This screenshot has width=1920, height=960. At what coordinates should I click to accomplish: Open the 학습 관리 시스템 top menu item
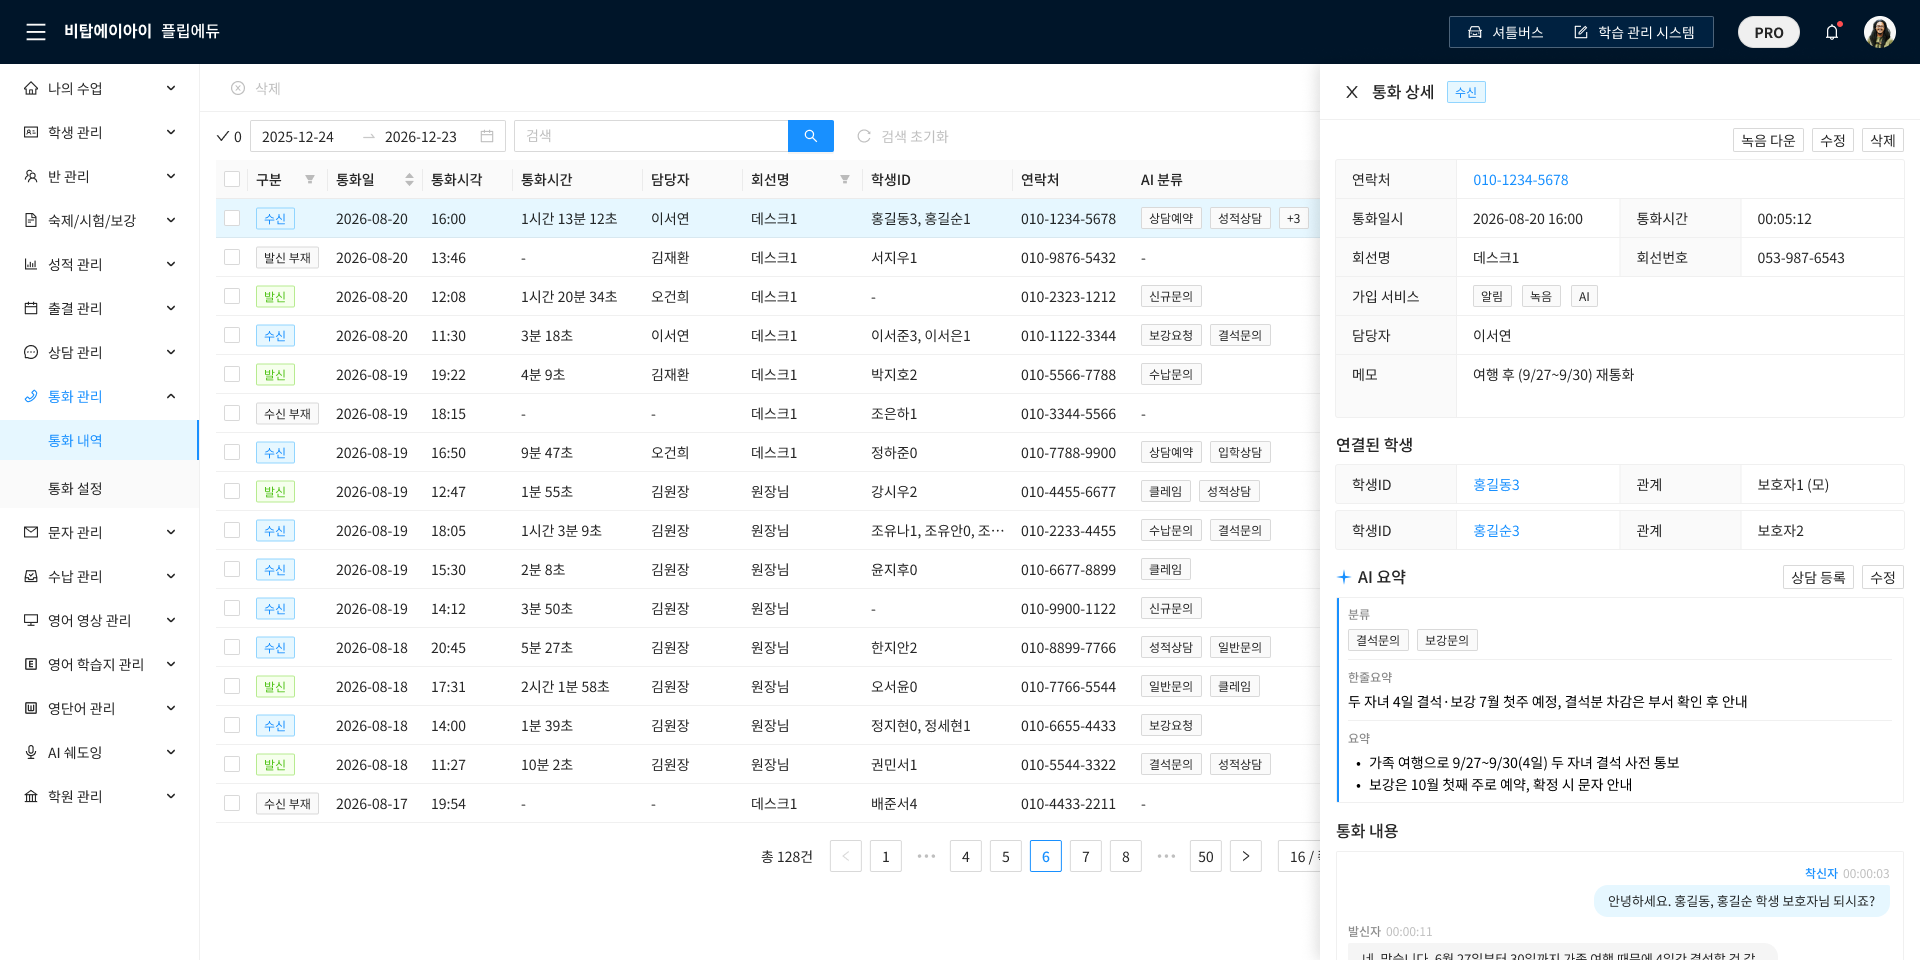point(1634,32)
